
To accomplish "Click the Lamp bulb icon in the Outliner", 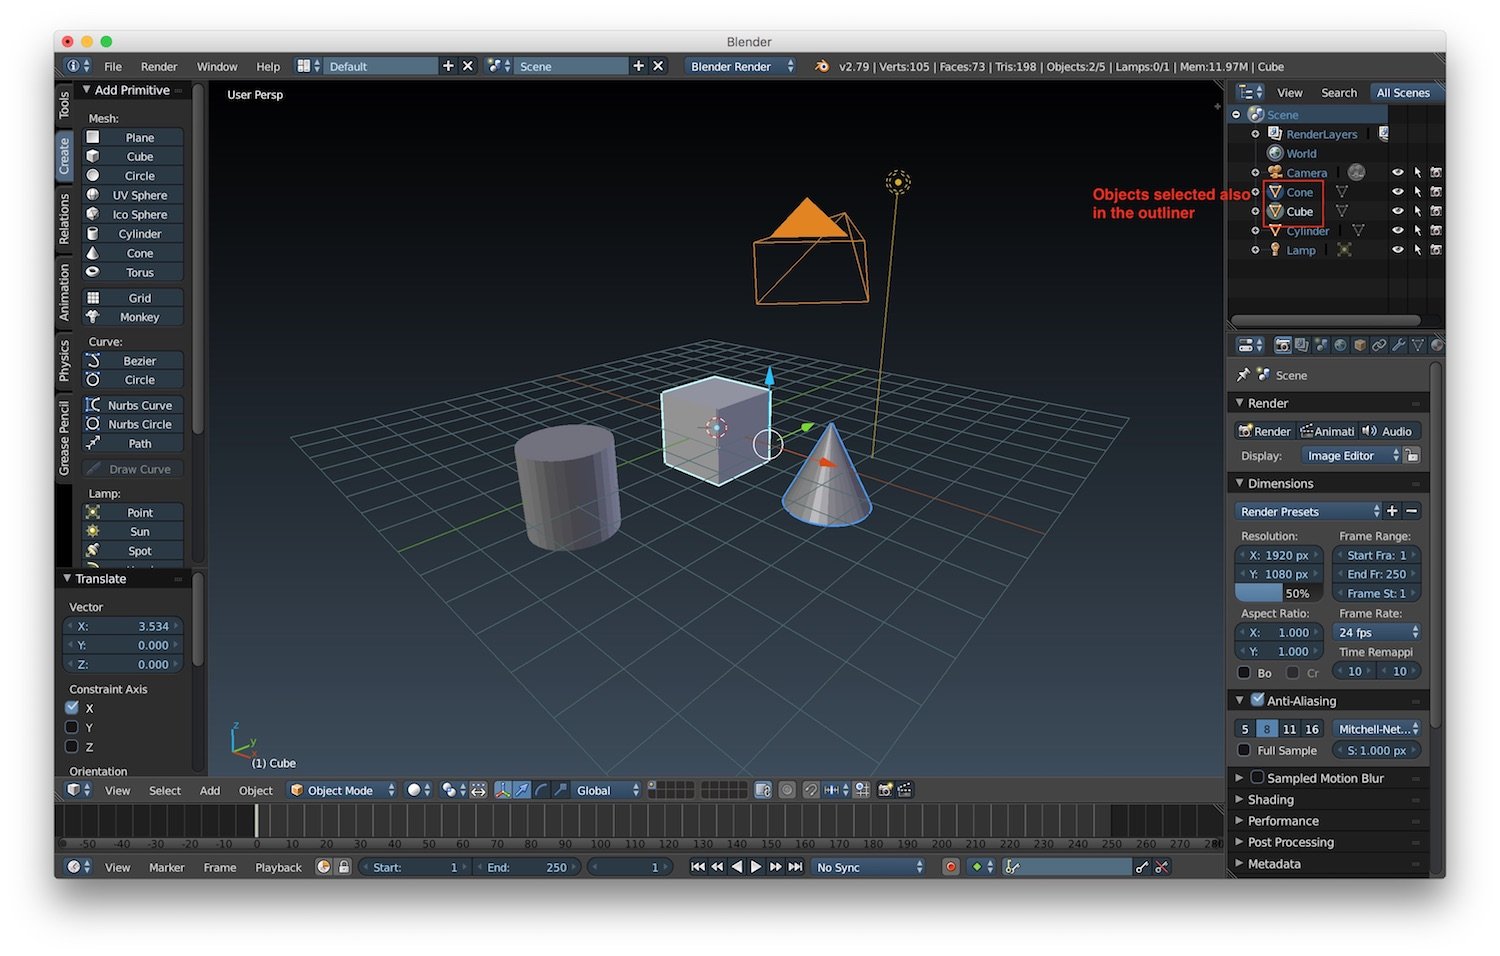I will tap(1275, 250).
